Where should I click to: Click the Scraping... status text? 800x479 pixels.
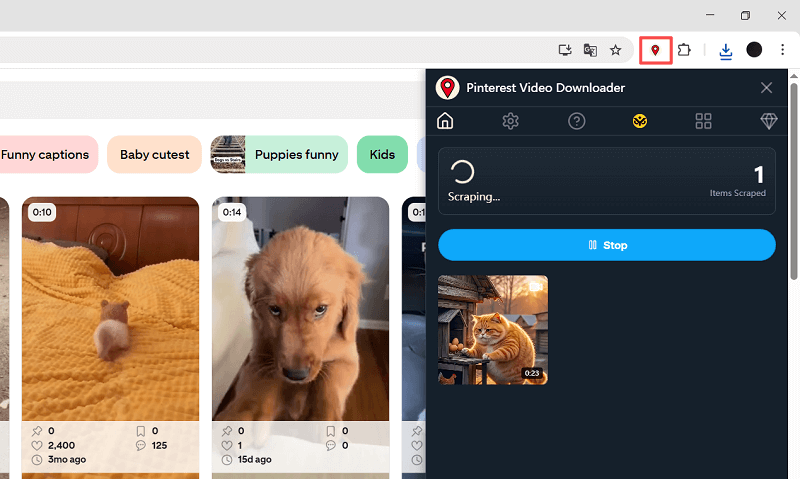tap(474, 196)
